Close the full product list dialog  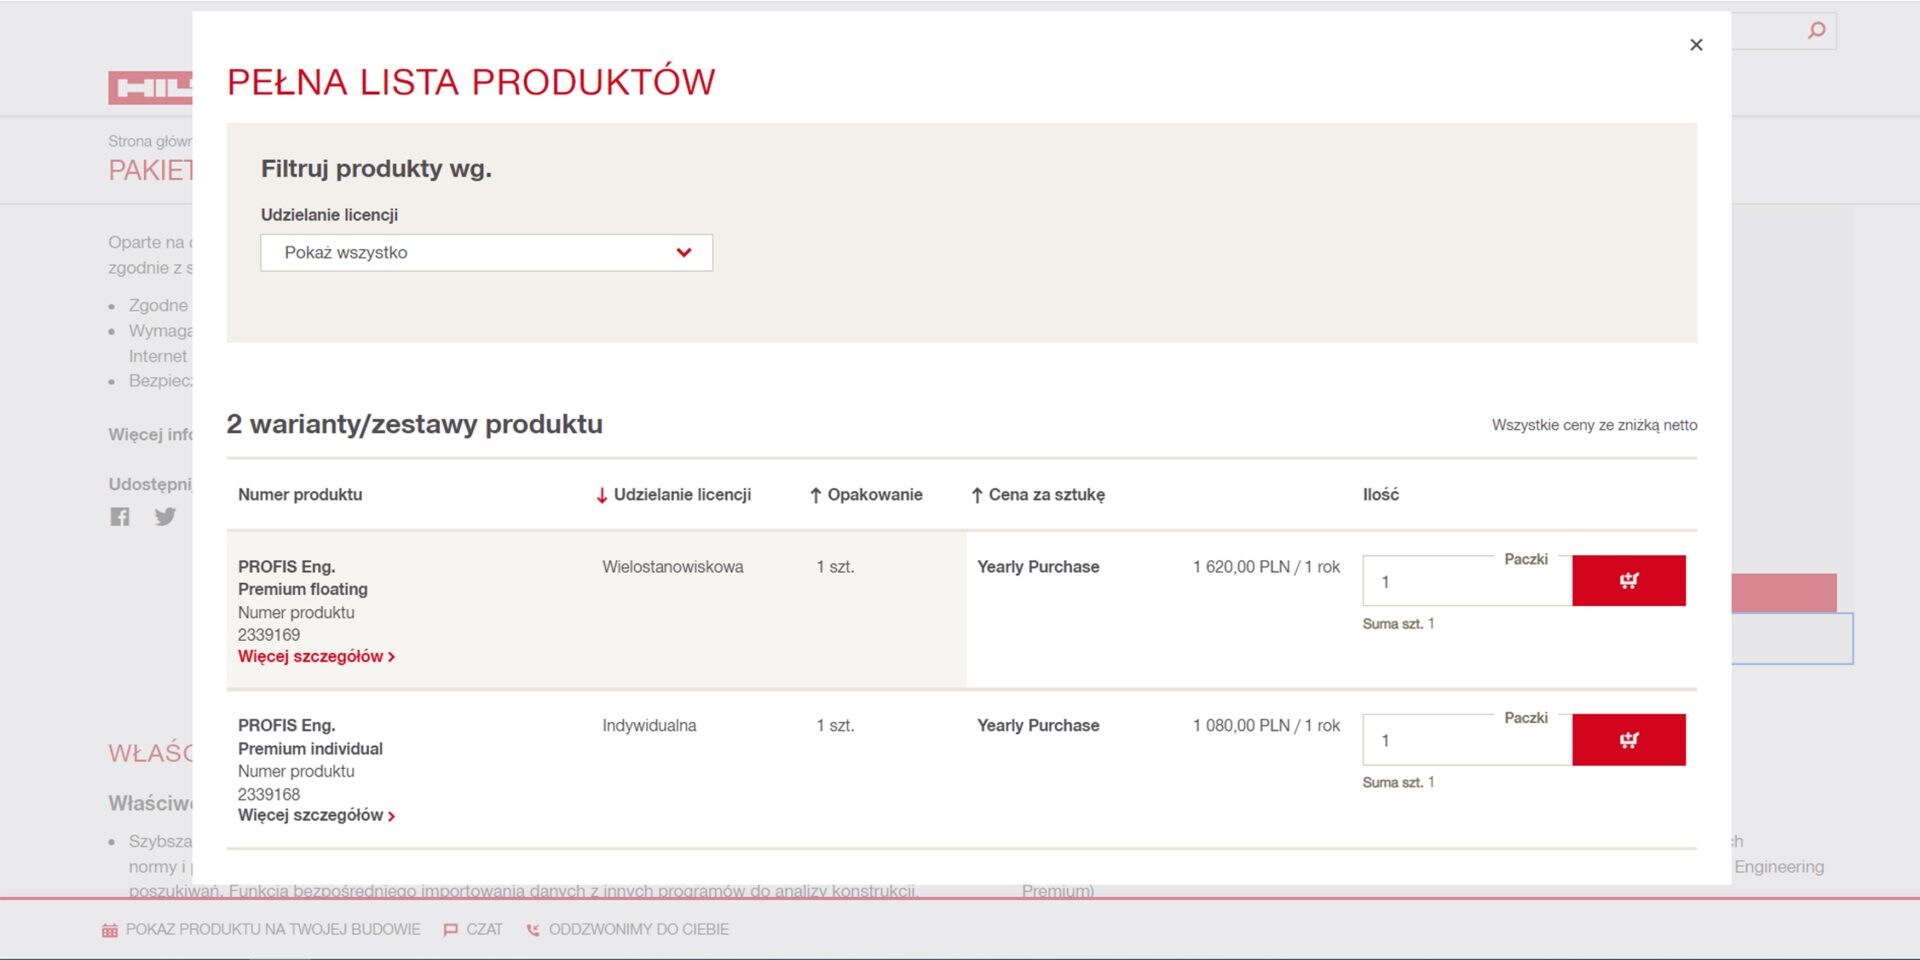click(x=1696, y=45)
